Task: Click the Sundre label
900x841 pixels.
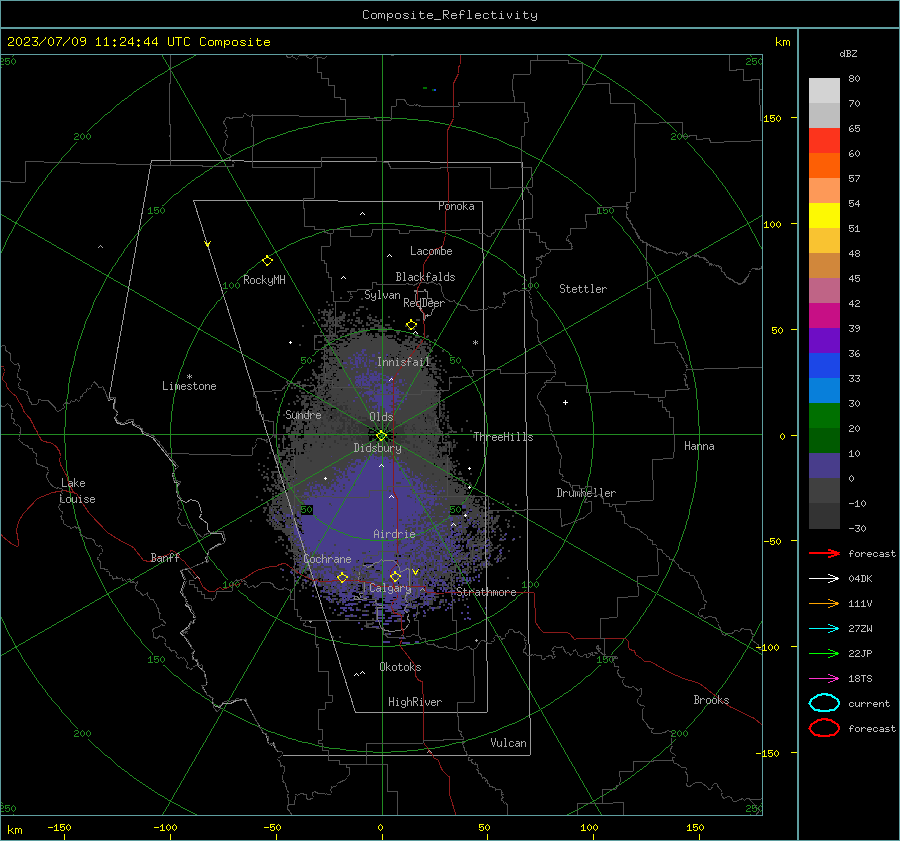Action: 303,415
